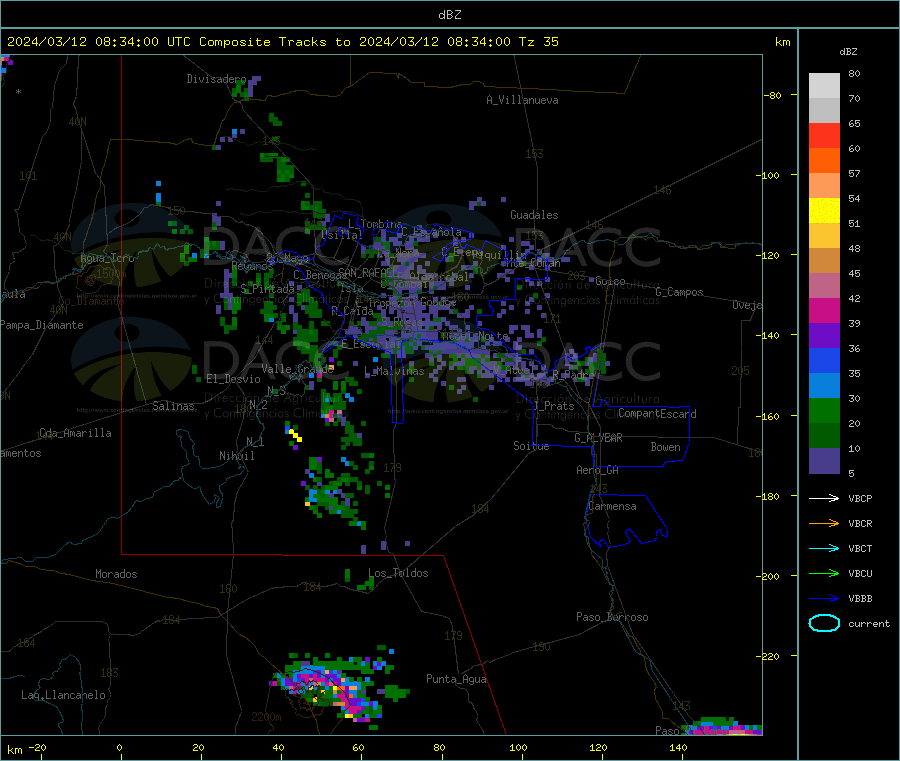Click the 'Bowen' map label
900x761 pixels.
coord(665,447)
